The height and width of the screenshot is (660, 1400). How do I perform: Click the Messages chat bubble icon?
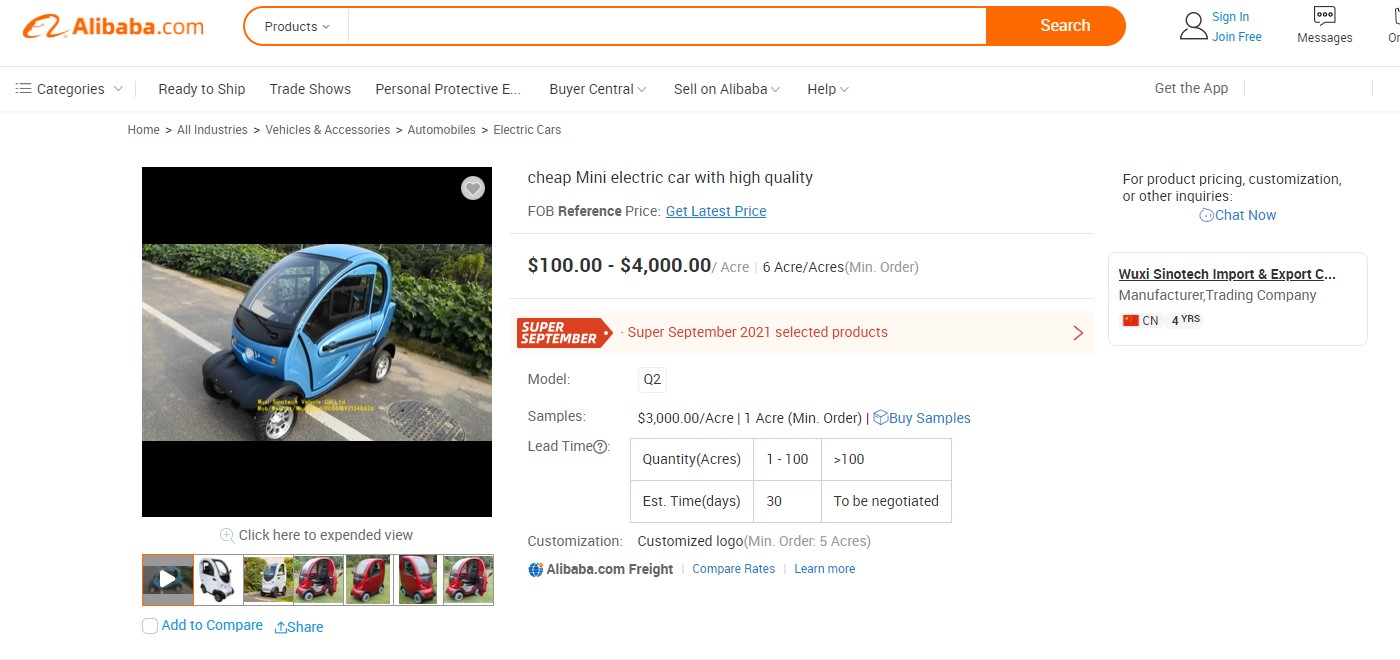[x=1324, y=16]
